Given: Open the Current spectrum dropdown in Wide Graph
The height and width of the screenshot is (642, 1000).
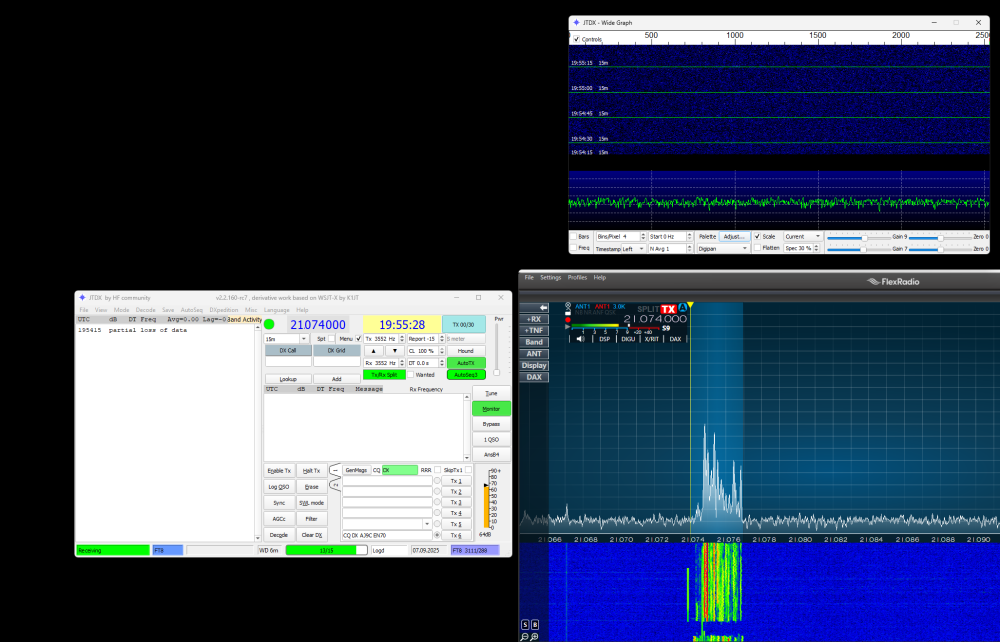Looking at the screenshot, I should click(x=803, y=237).
